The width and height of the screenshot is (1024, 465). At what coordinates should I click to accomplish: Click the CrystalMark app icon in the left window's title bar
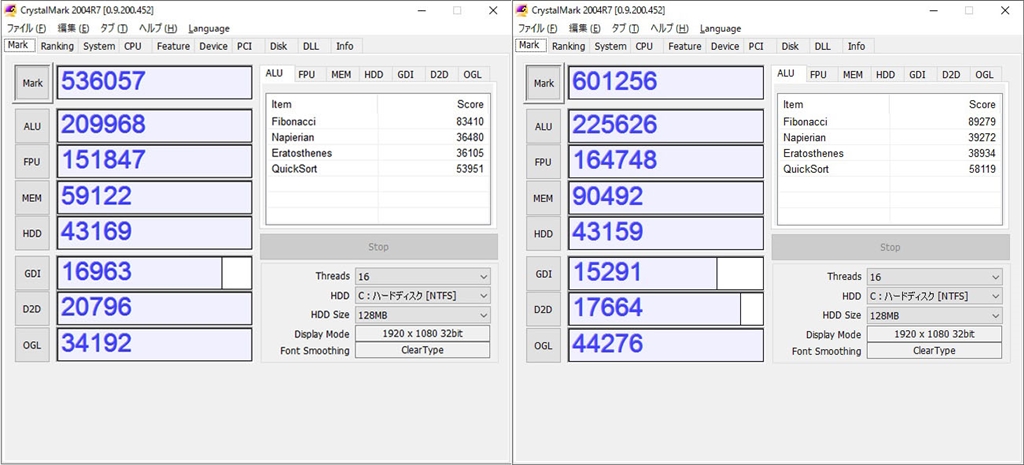point(10,10)
